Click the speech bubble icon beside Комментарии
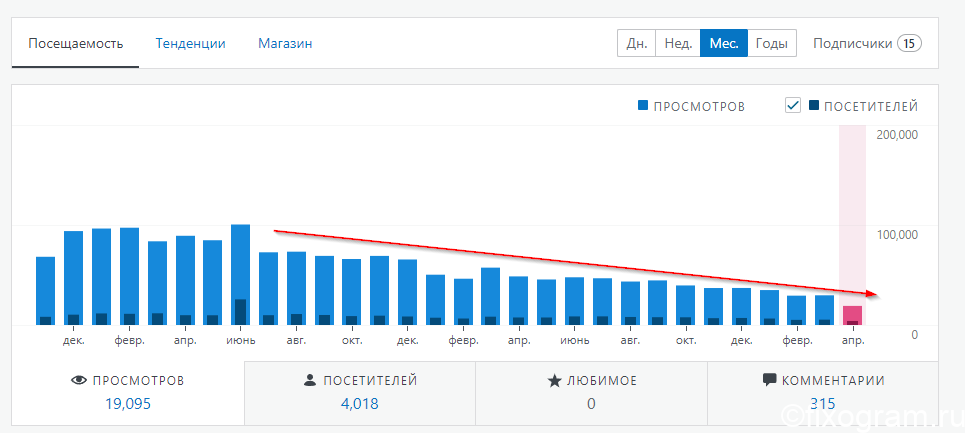Viewport: 965px width, 433px height. coord(769,381)
